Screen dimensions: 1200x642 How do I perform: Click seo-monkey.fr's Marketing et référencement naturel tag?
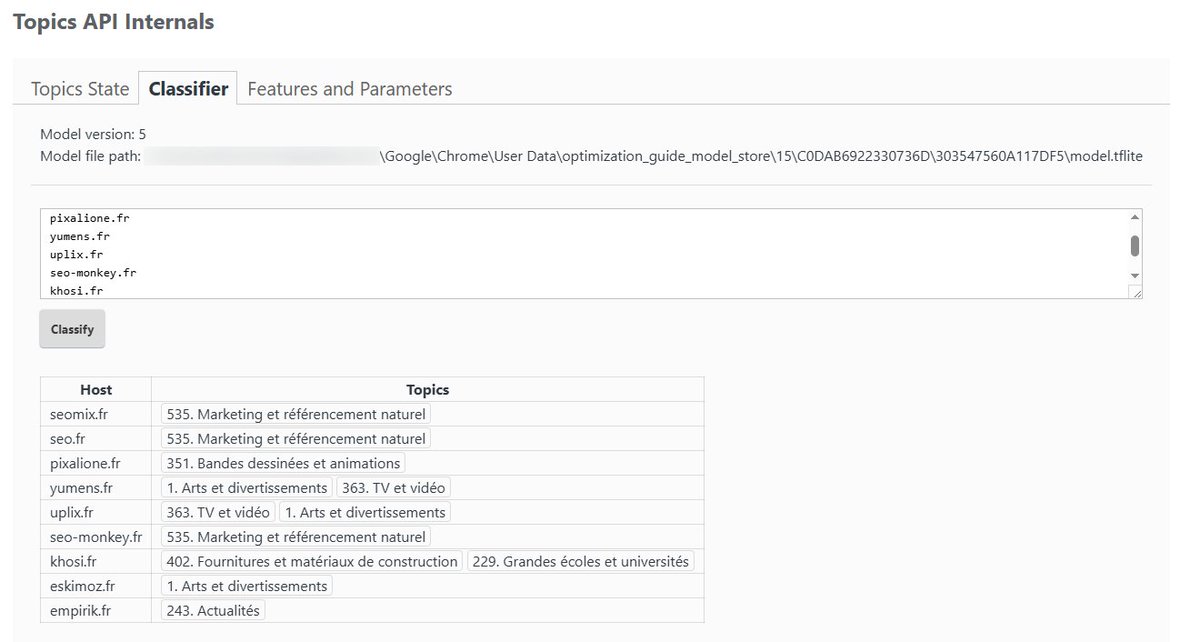pos(296,537)
